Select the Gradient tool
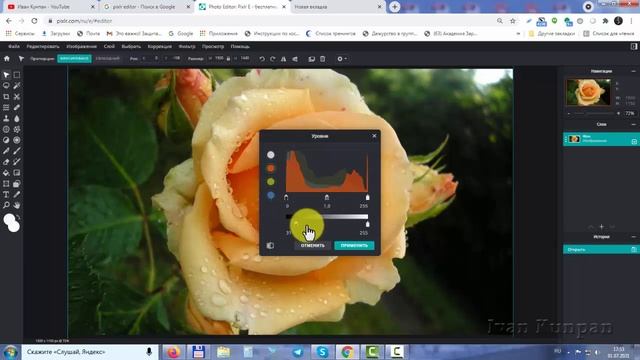The width and height of the screenshot is (640, 360). (x=17, y=173)
